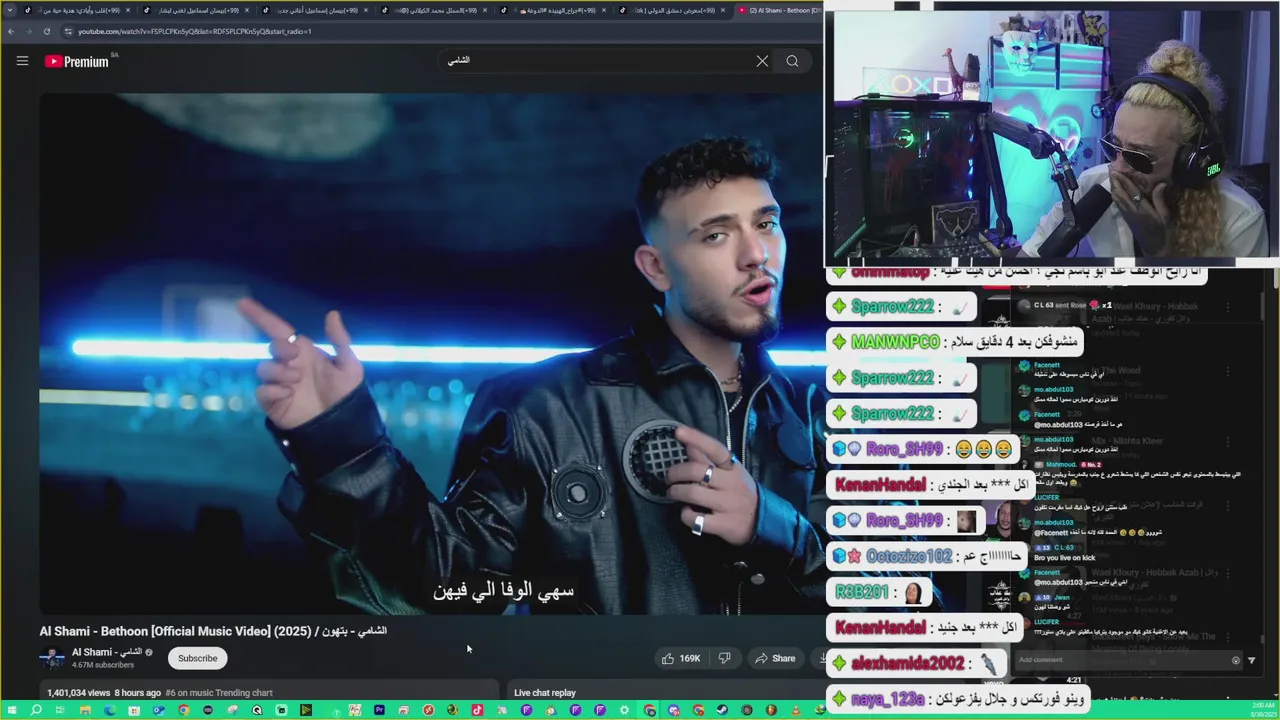Open Google Chrome in the taskbar

point(184,711)
